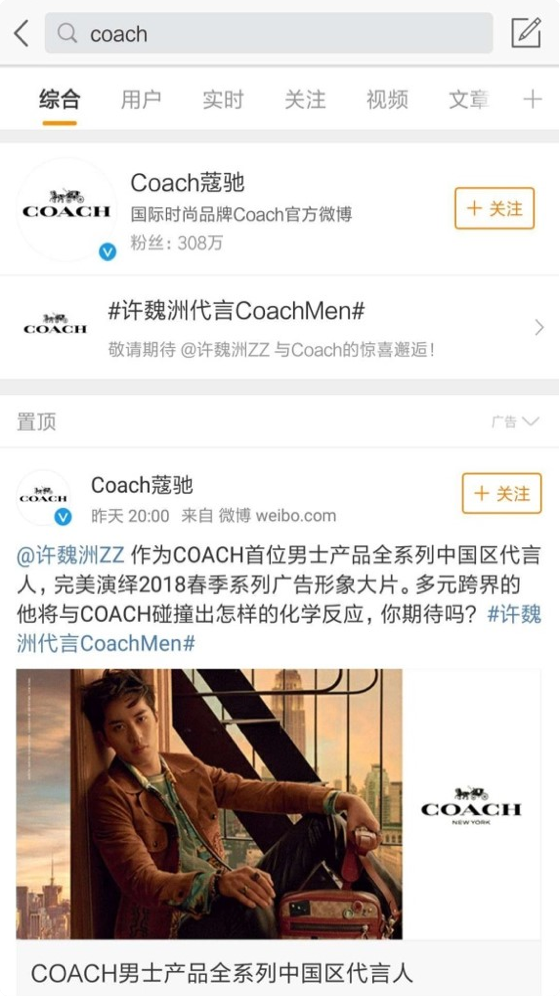The height and width of the screenshot is (996, 560).
Task: Switch to the 用户 tab
Action: (x=141, y=100)
